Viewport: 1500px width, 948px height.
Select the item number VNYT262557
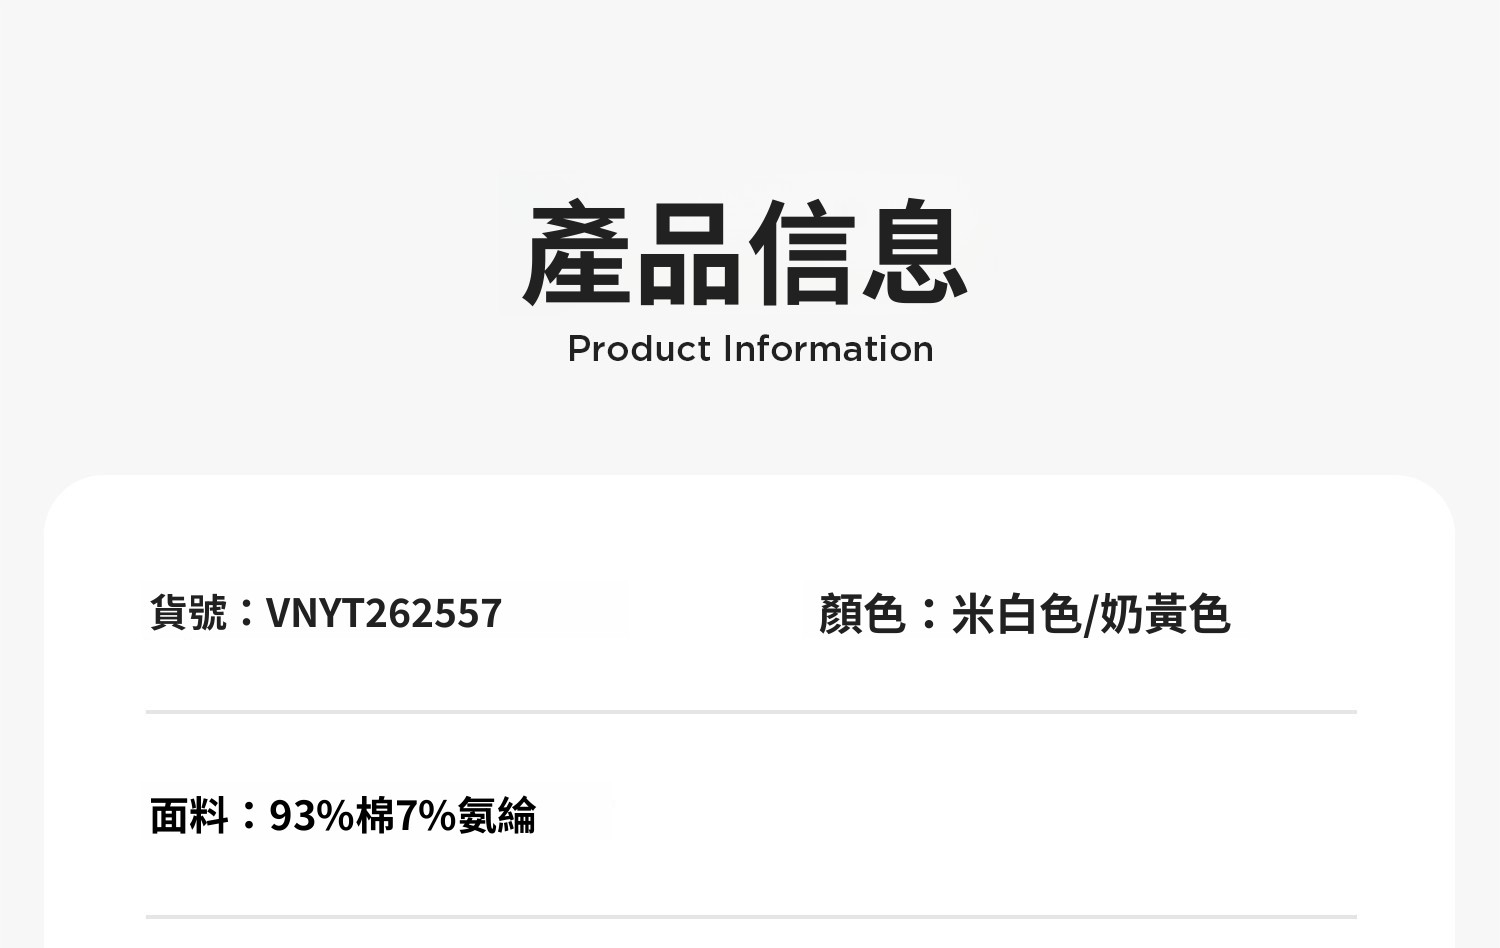click(x=384, y=613)
